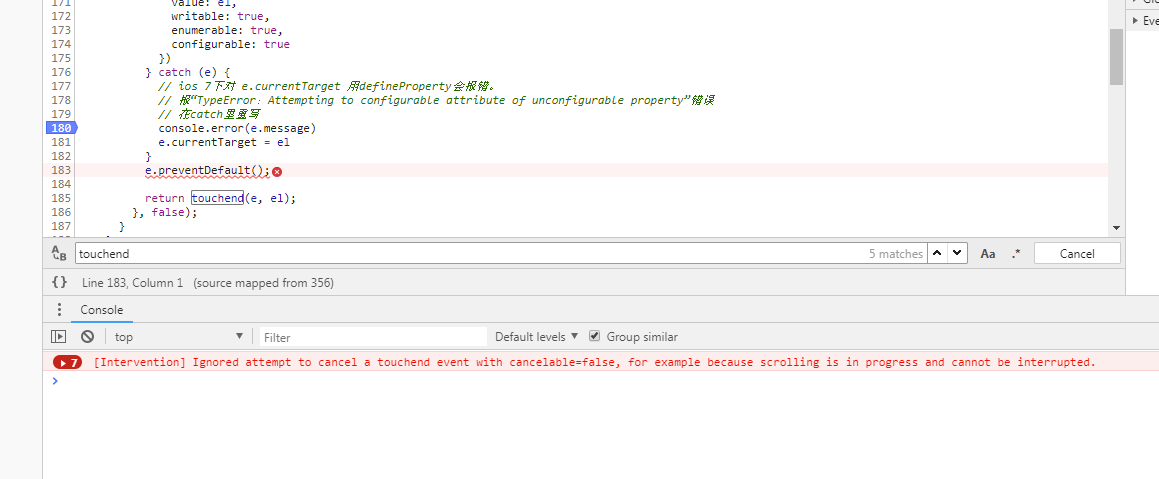Click '}, false);' on line 186
This screenshot has height=479, width=1159.
pyautogui.click(x=165, y=212)
